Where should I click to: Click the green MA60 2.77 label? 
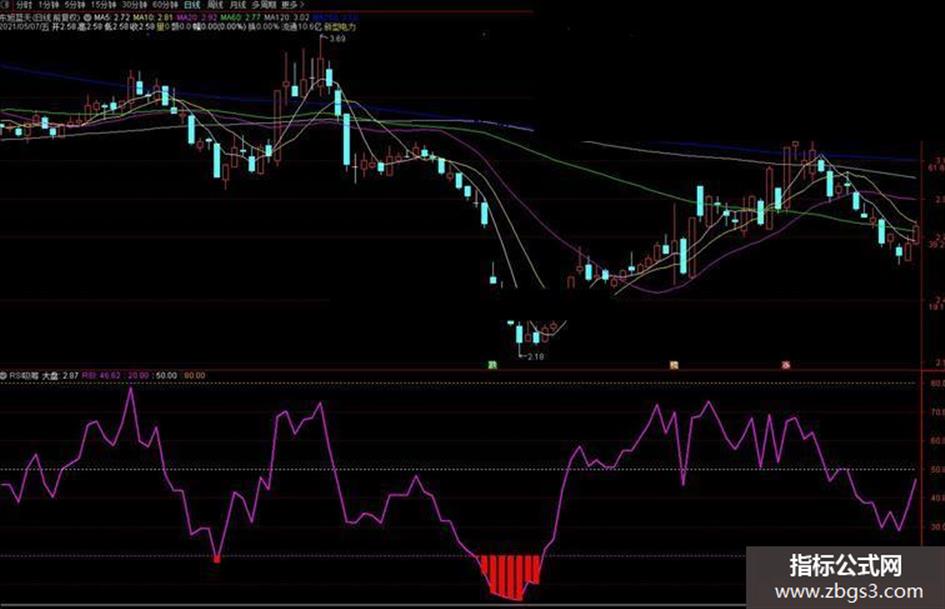click(240, 18)
